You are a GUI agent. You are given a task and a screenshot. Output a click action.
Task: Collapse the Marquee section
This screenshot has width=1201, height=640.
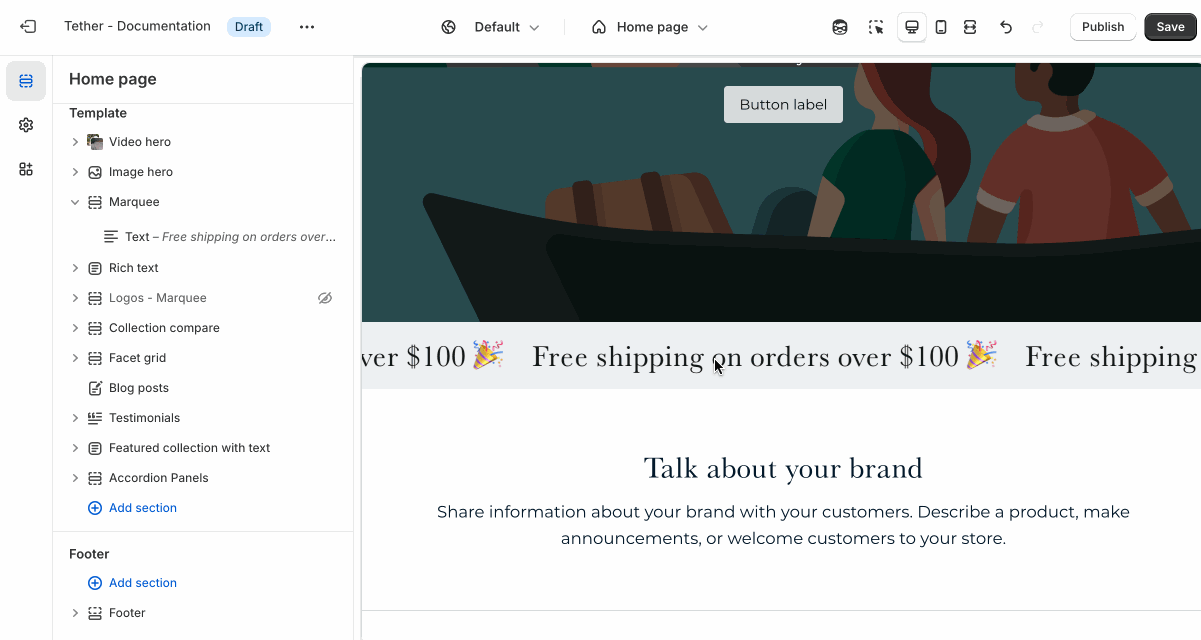coord(75,202)
